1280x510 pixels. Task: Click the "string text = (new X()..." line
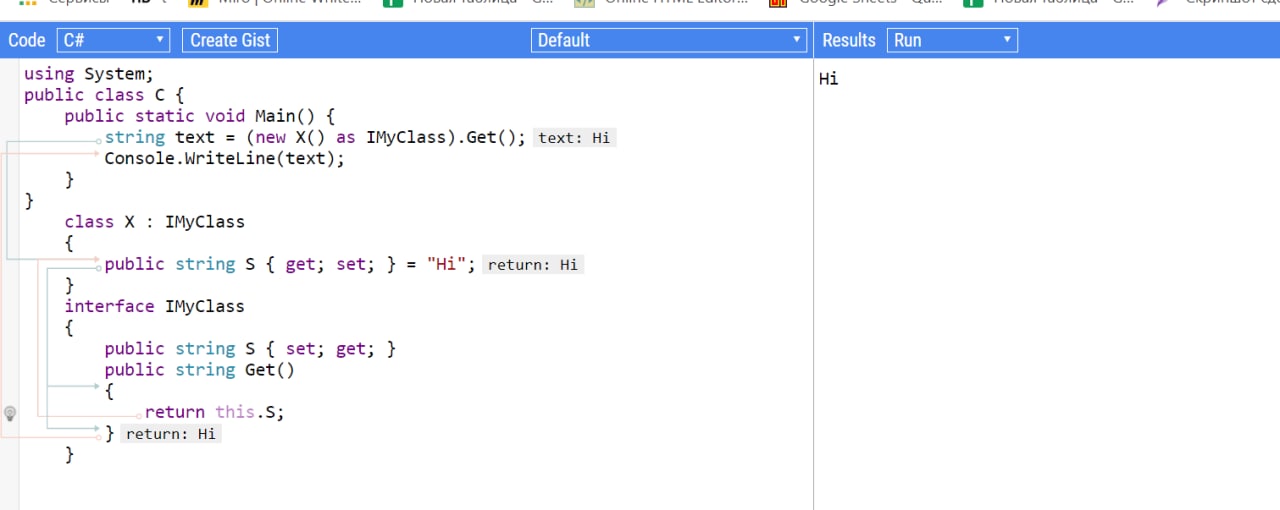[x=315, y=137]
